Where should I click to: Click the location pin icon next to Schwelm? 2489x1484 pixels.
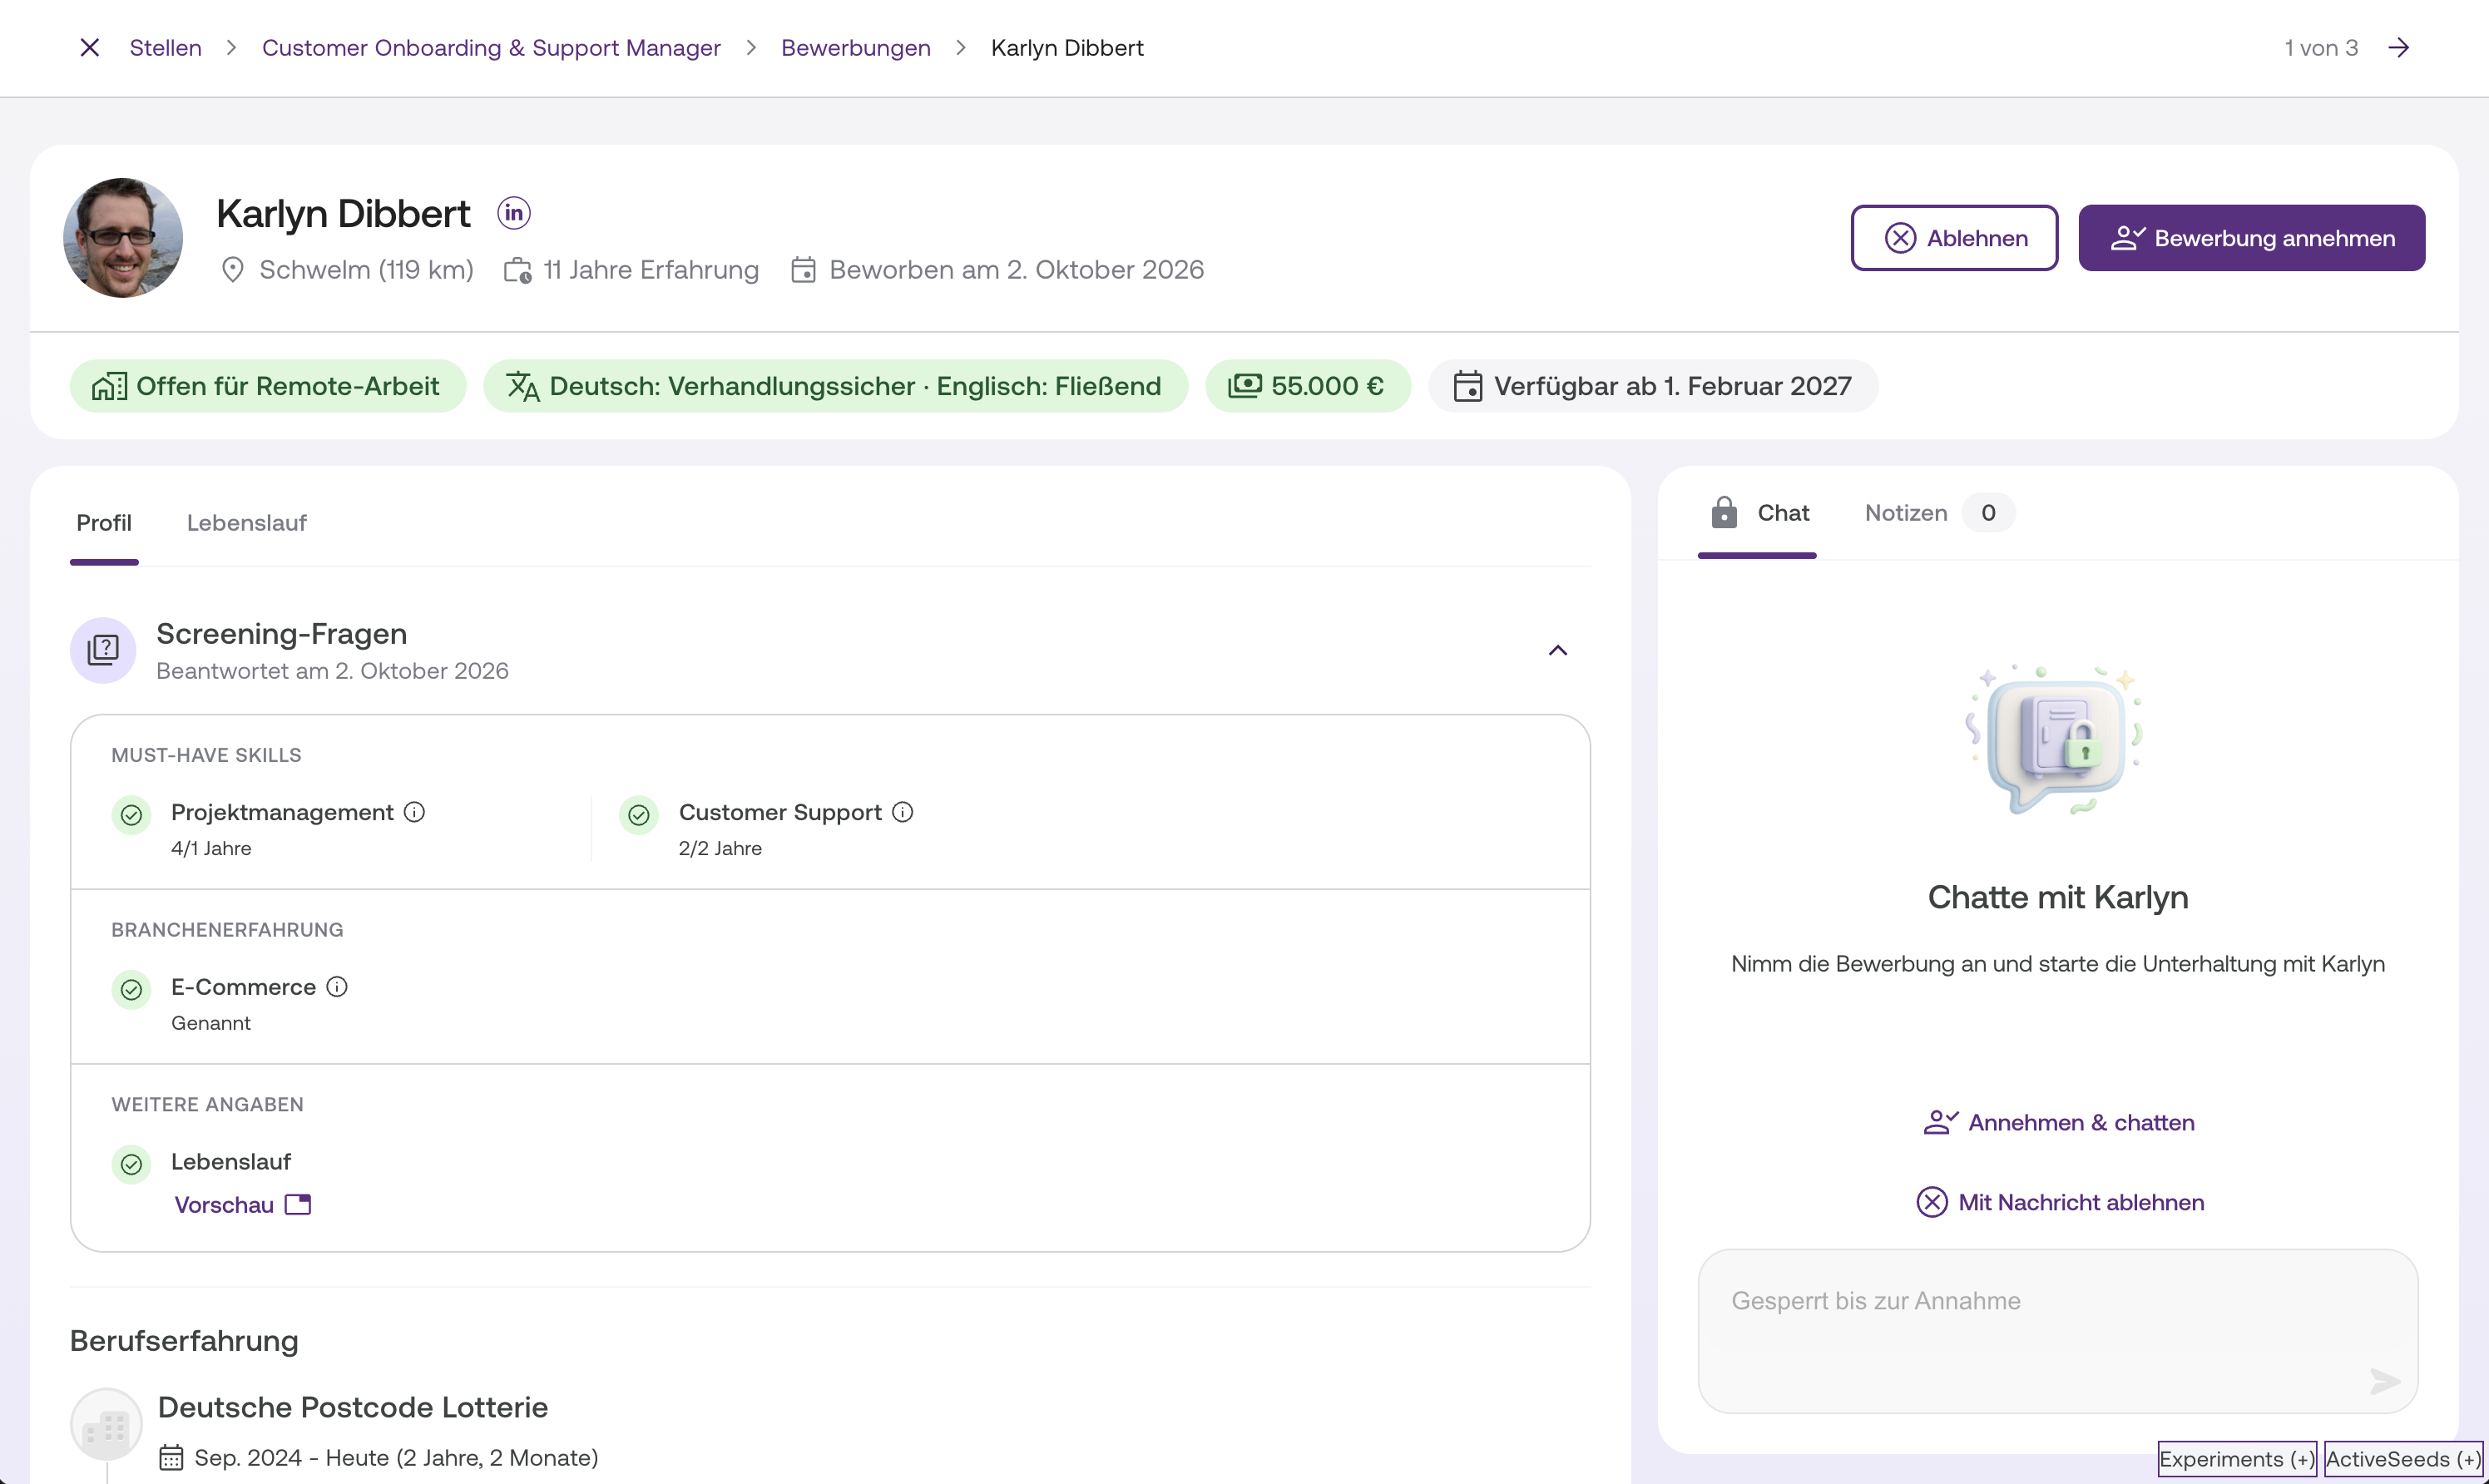tap(232, 270)
